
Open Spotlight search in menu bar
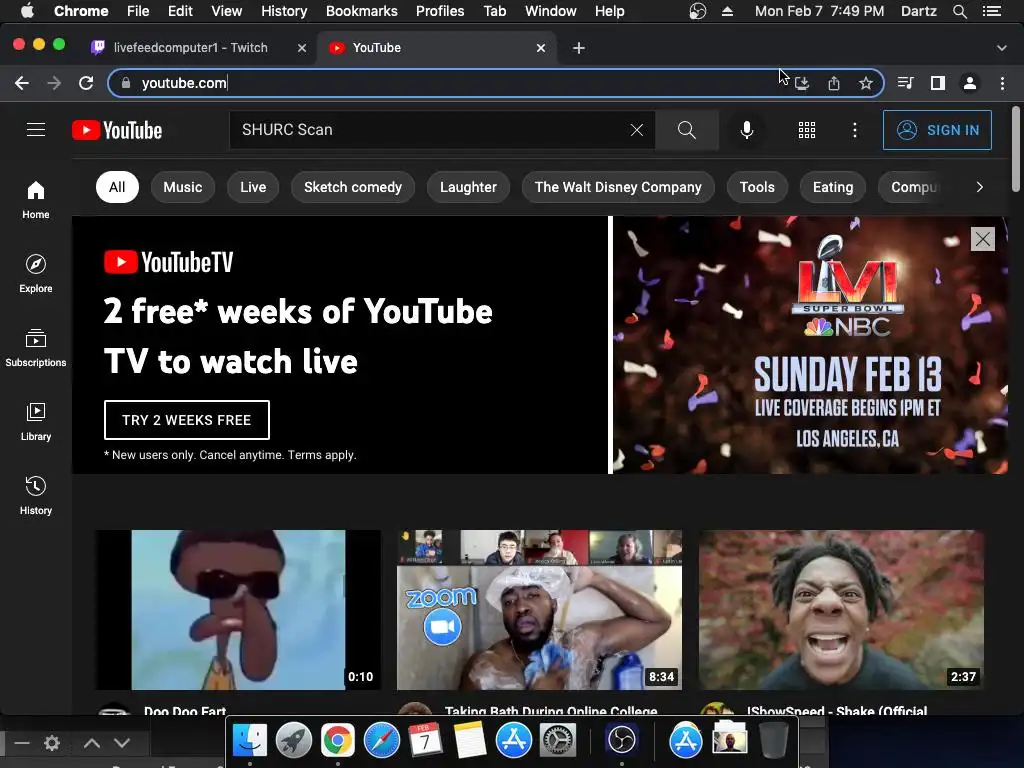click(x=960, y=11)
